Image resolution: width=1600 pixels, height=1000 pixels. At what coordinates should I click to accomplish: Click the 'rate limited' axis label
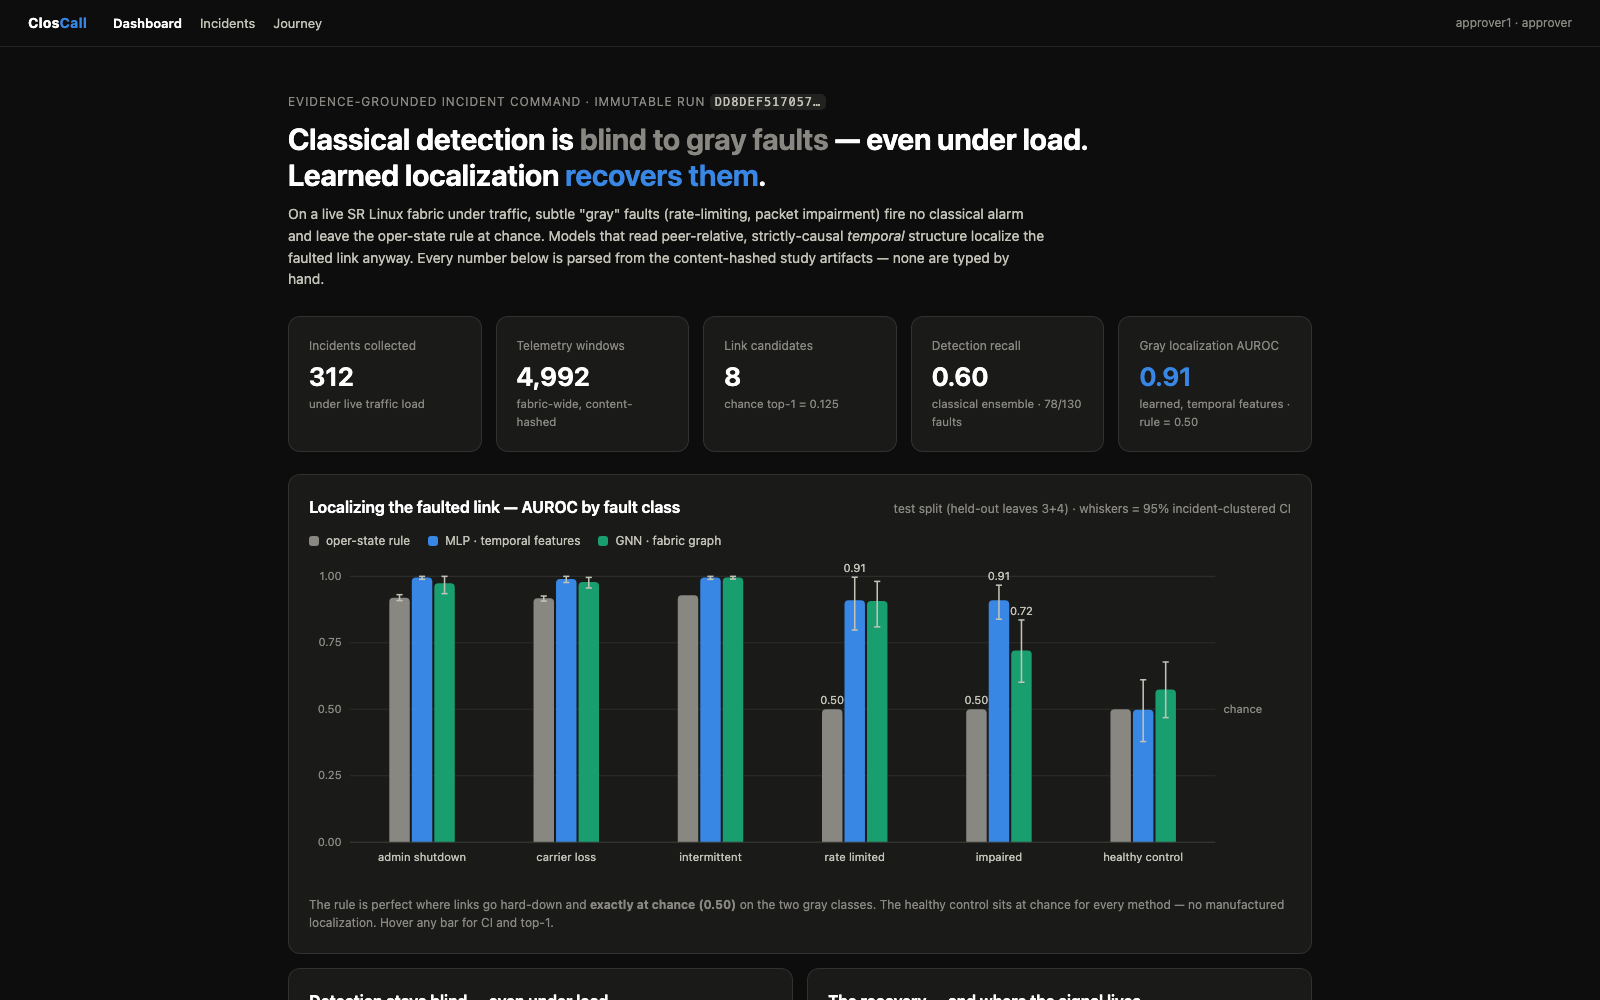854,857
